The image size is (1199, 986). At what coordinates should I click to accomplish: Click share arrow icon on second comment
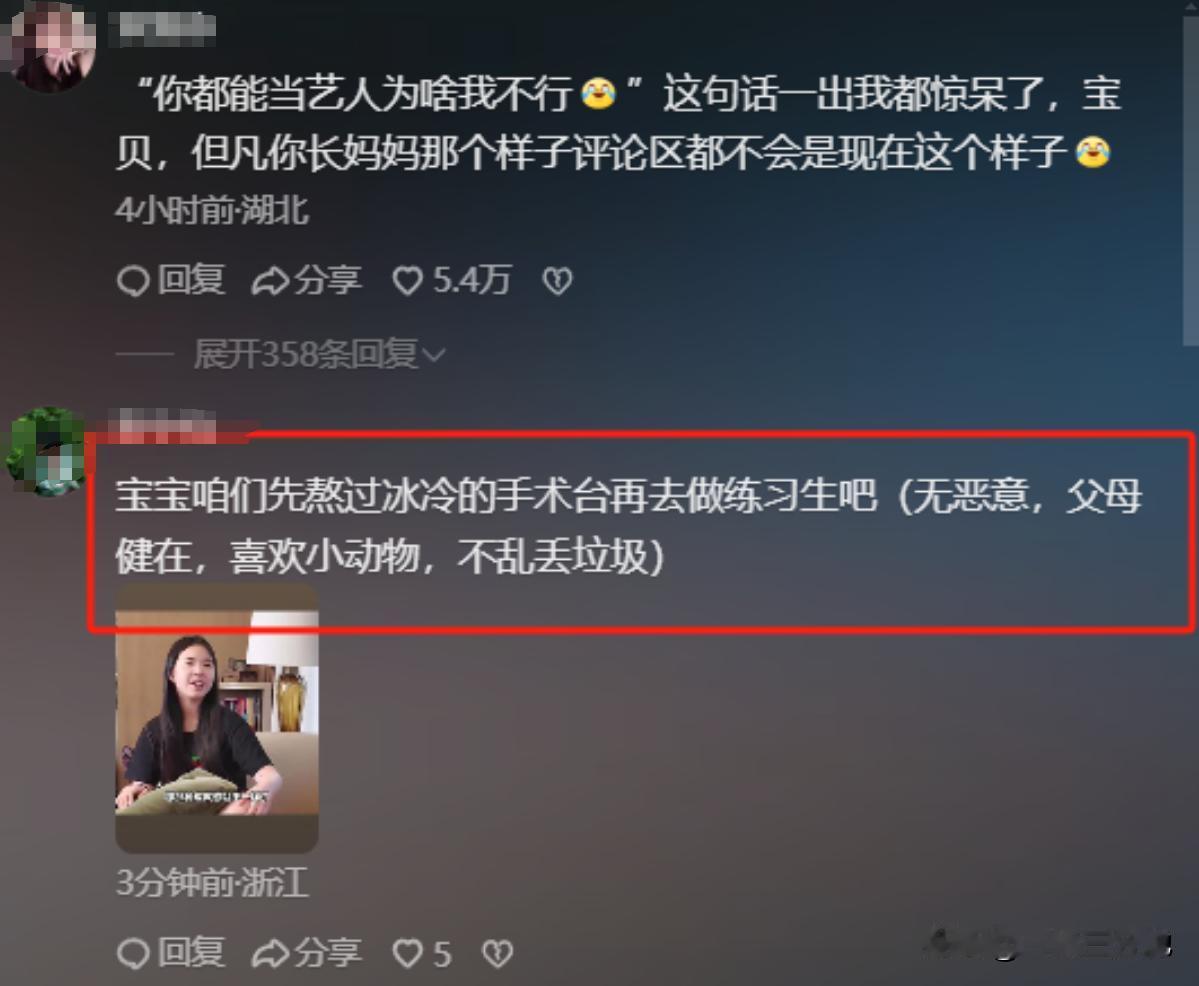click(x=270, y=955)
